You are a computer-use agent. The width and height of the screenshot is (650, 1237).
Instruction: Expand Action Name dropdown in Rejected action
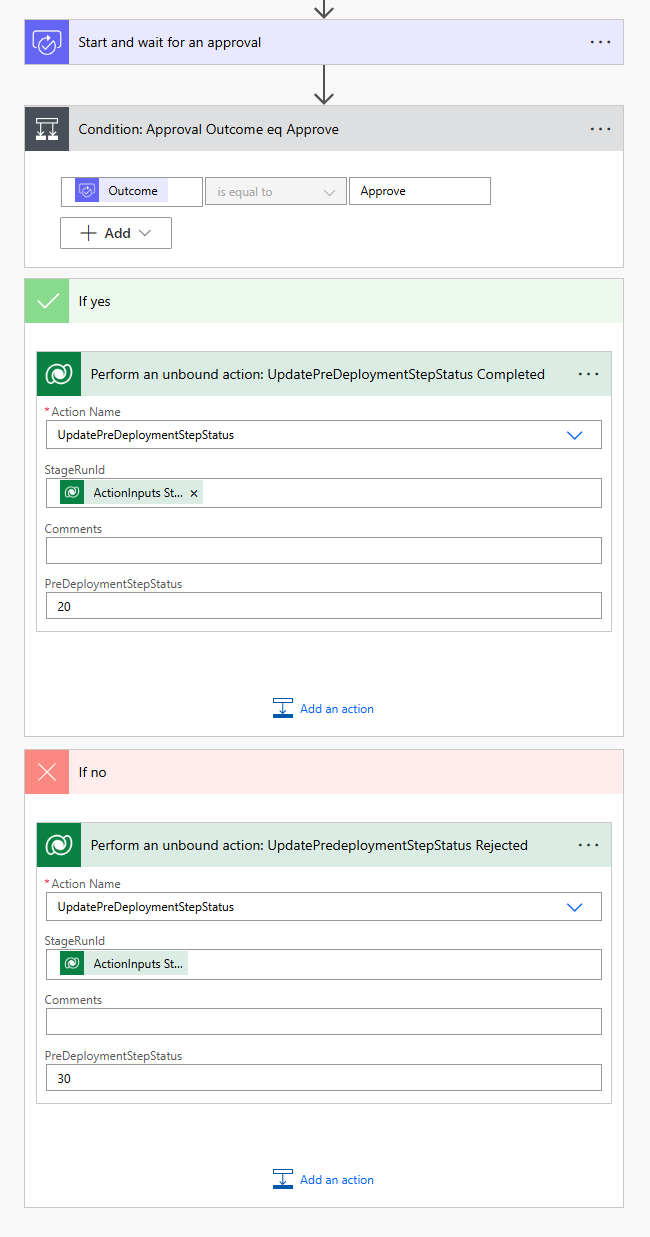[574, 907]
